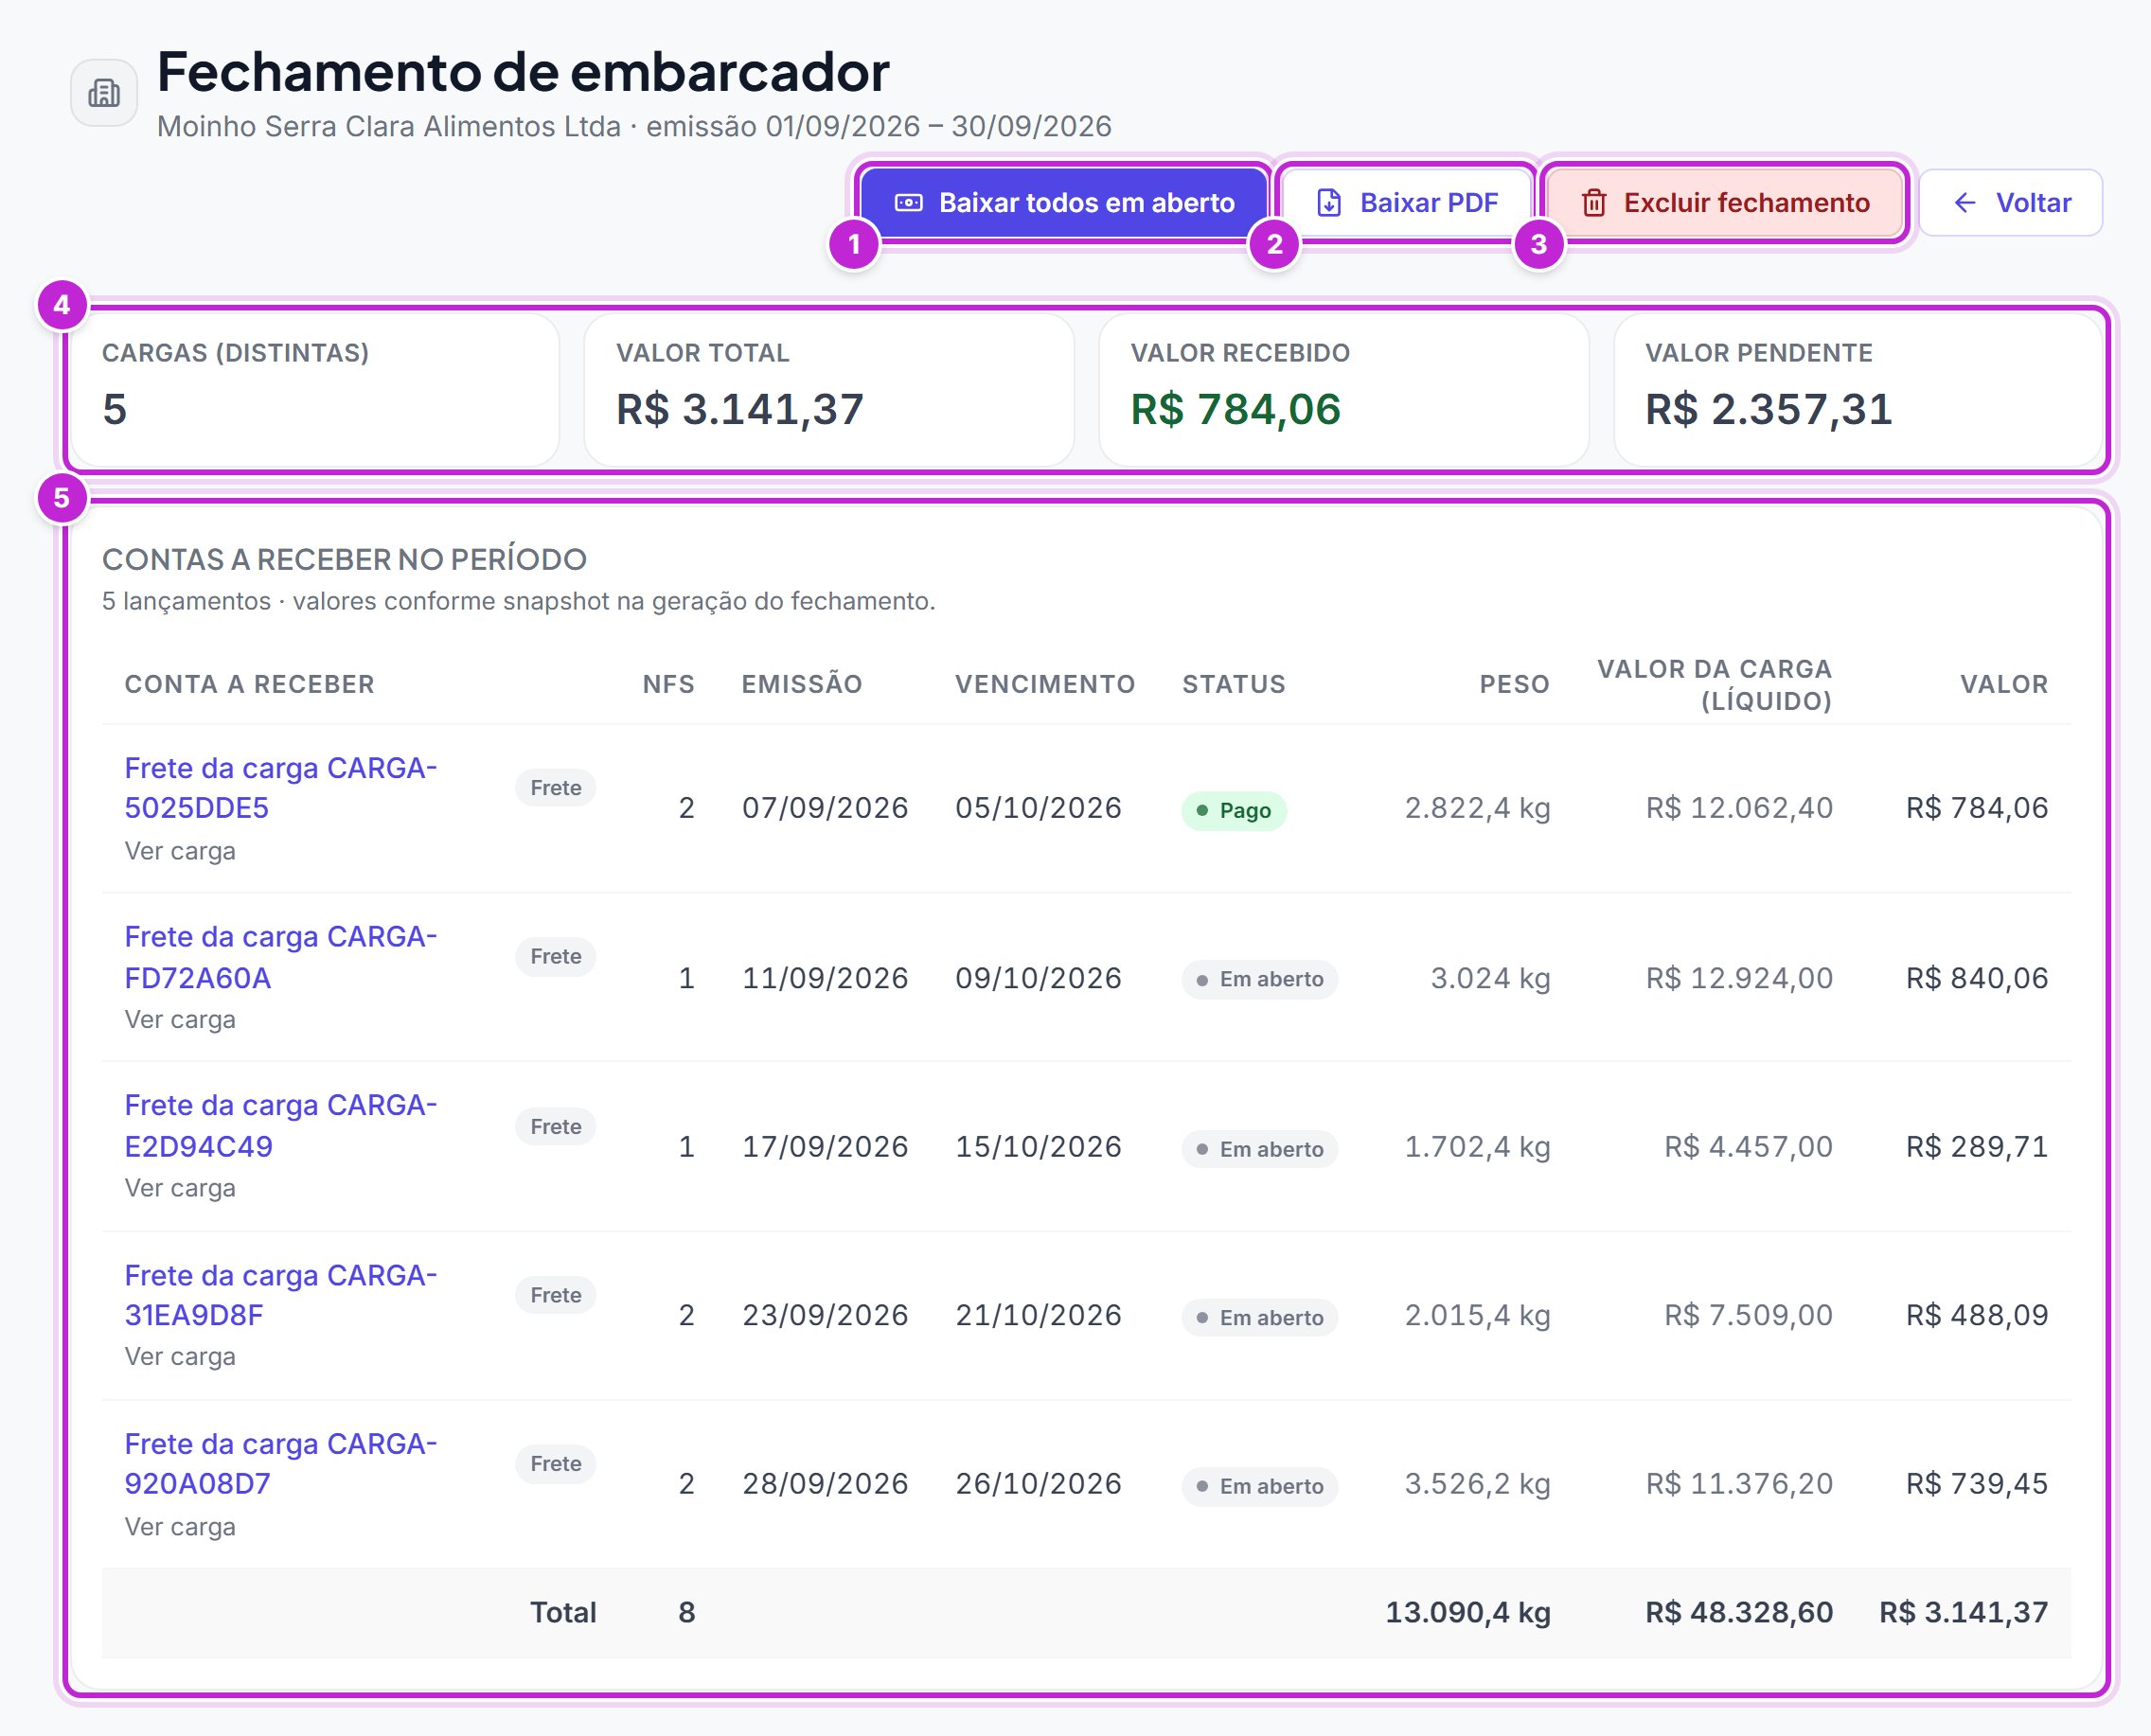
Task: Open link Frete da carga CARGA-920A08D7
Action: [x=281, y=1464]
